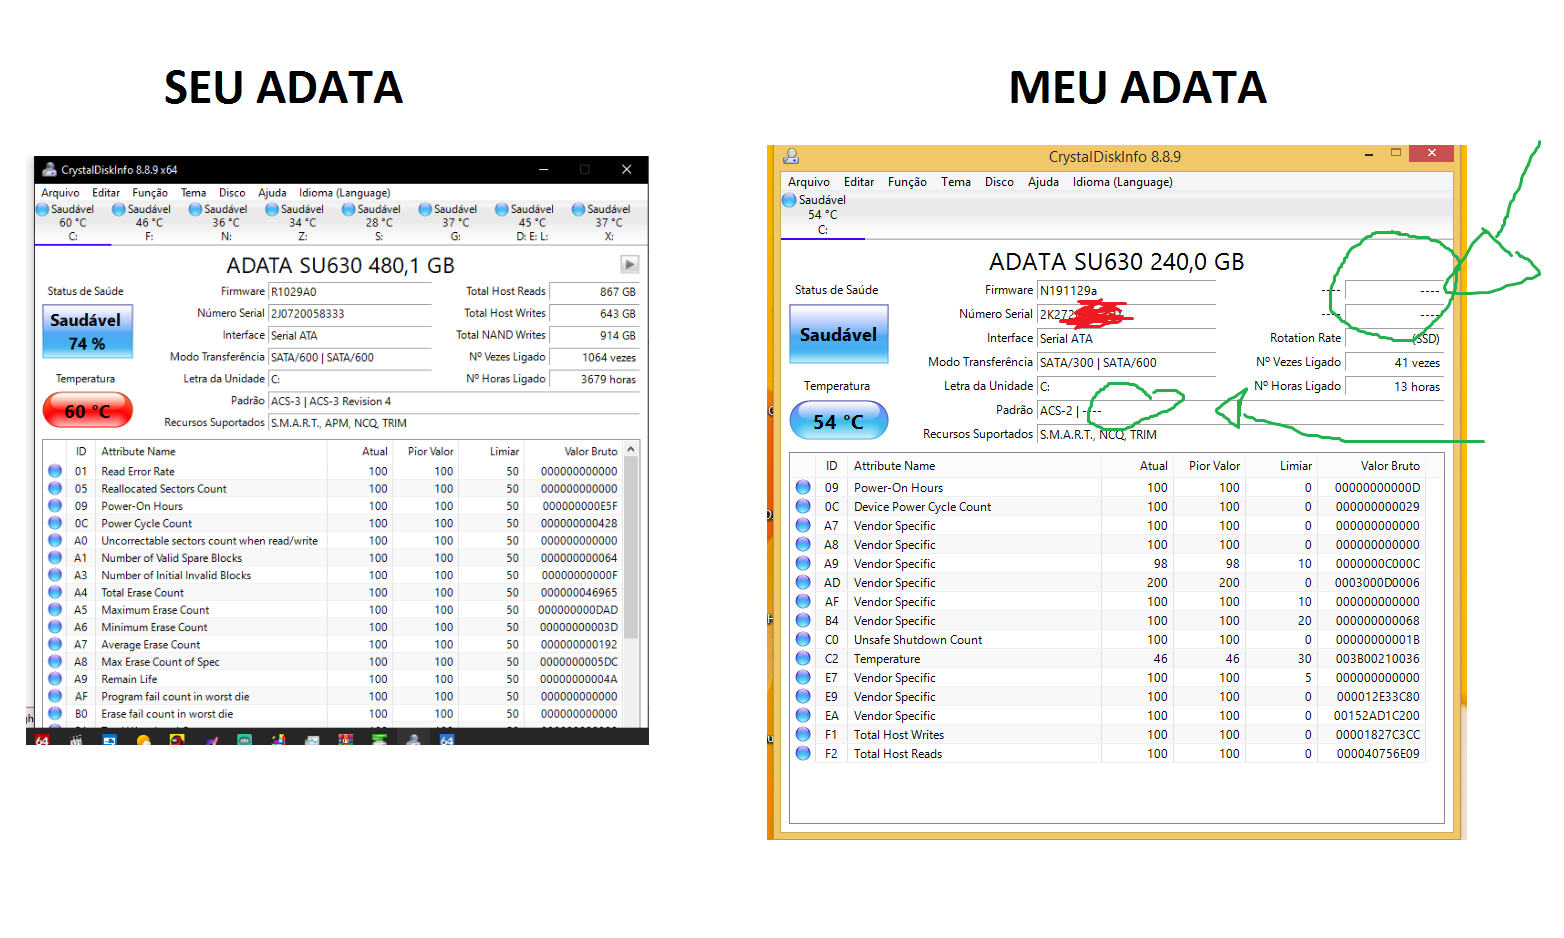Open Disco menu in the 480 GB window
Viewport: 1564px width, 938px height.
pos(232,193)
